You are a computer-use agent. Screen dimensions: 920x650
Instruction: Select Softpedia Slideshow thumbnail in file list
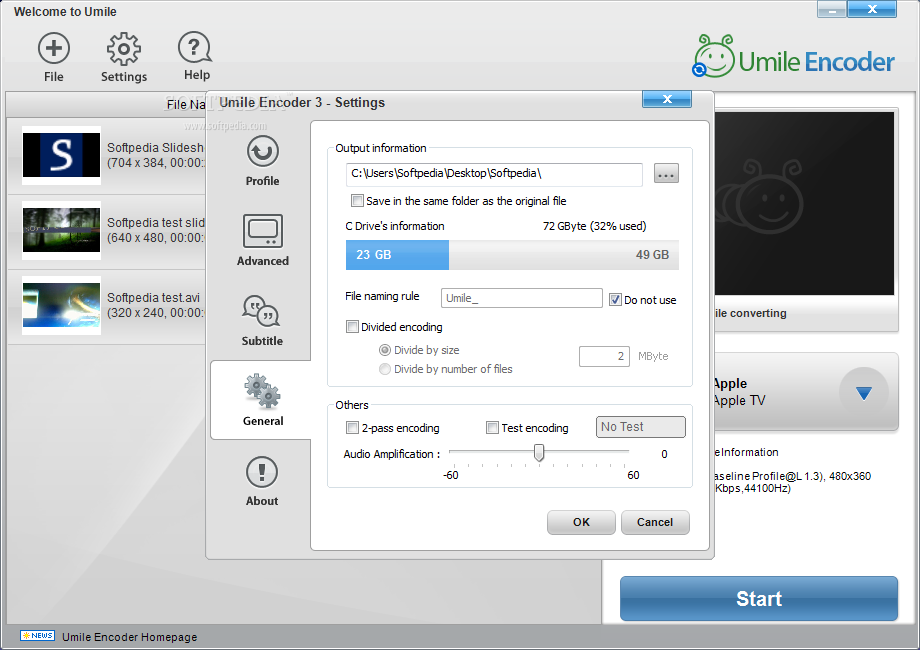coord(62,155)
